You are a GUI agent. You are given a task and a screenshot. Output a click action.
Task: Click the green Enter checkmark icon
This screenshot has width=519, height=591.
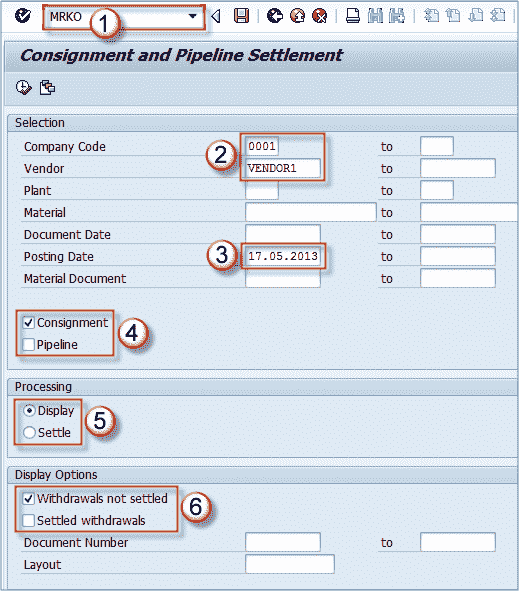[23, 16]
